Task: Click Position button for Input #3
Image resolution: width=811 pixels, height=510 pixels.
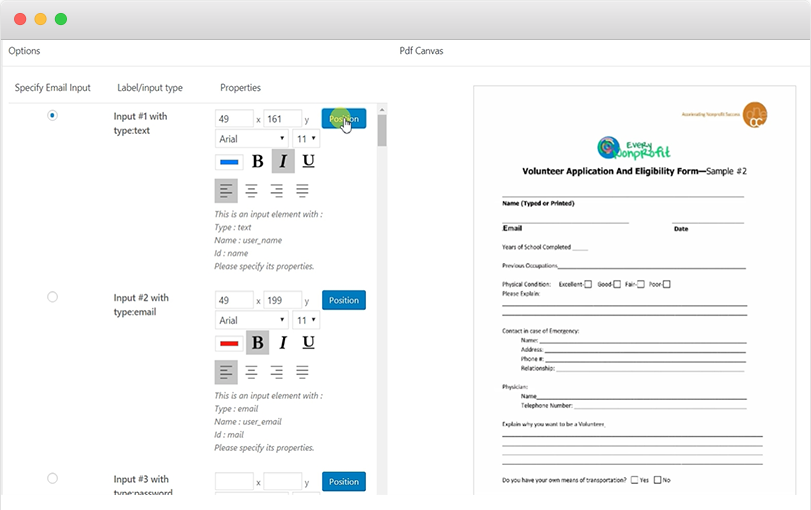Action: pyautogui.click(x=344, y=482)
